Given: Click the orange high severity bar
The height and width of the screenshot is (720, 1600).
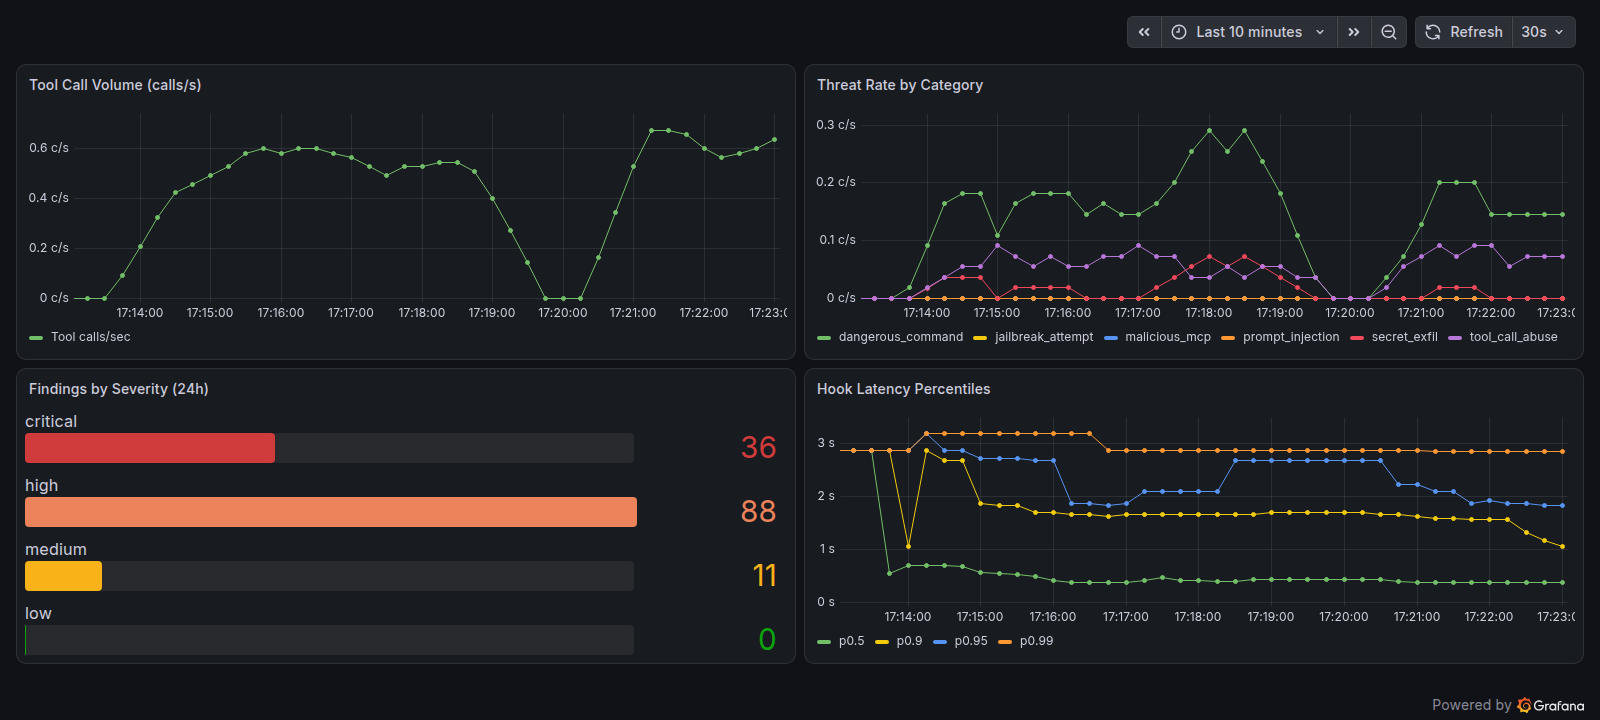Looking at the screenshot, I should pyautogui.click(x=331, y=512).
